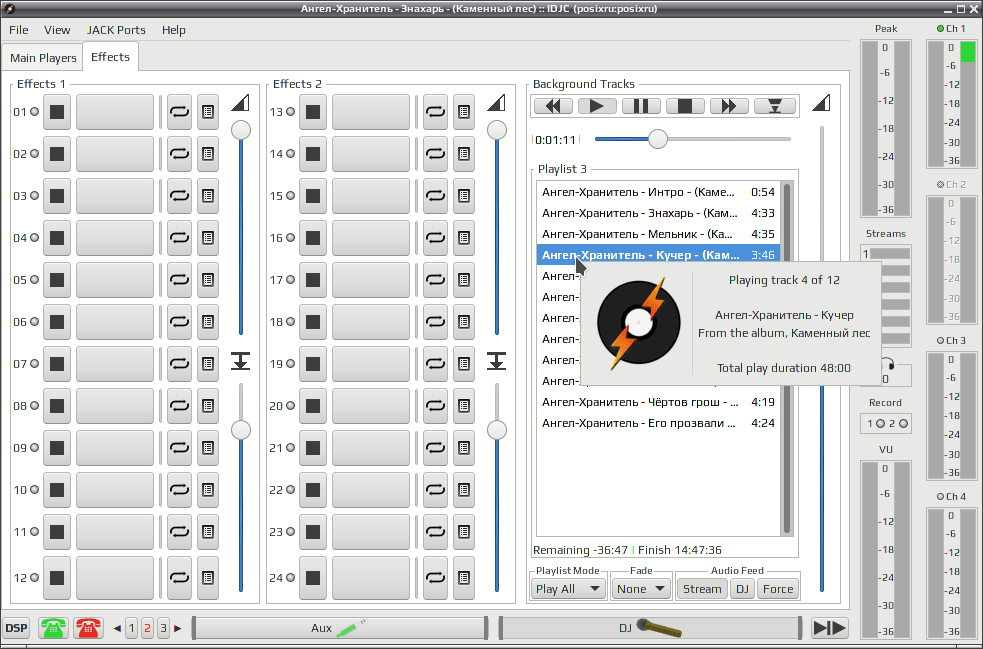
Task: Select the Интро track in Playlist 3
Action: point(658,192)
